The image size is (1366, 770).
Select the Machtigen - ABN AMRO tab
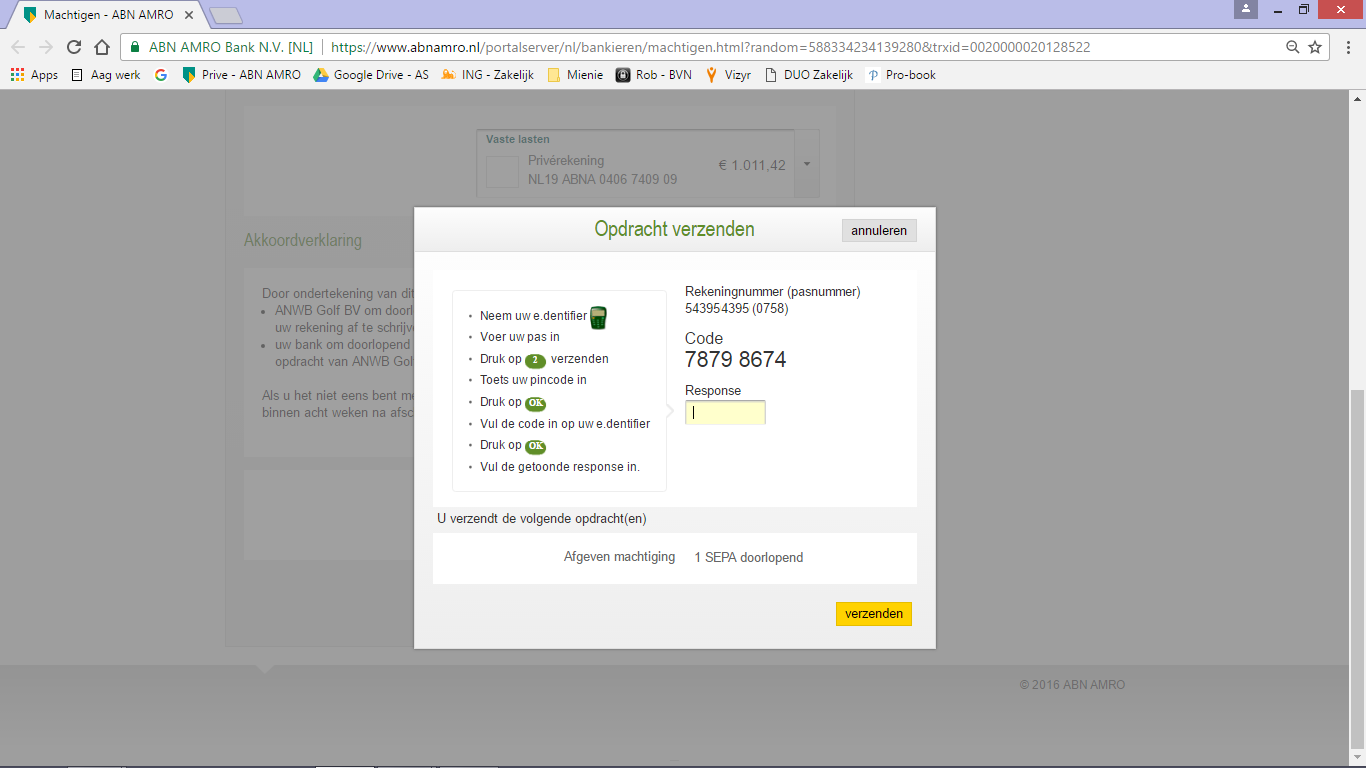click(x=108, y=15)
